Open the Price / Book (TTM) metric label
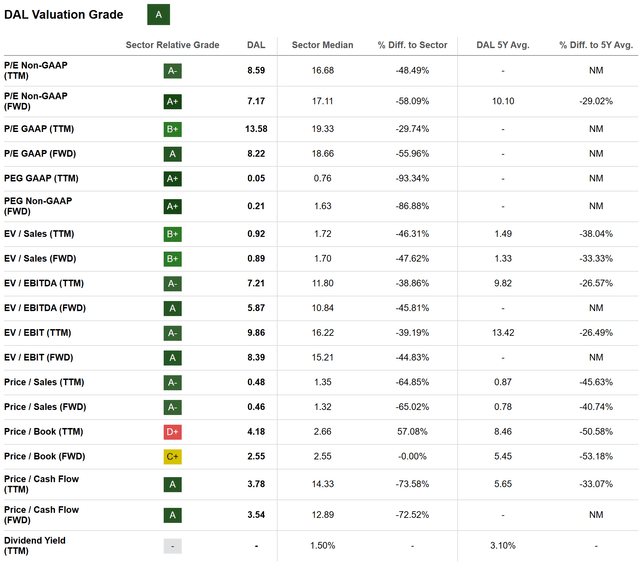Viewport: 640px width, 565px height. [x=44, y=432]
